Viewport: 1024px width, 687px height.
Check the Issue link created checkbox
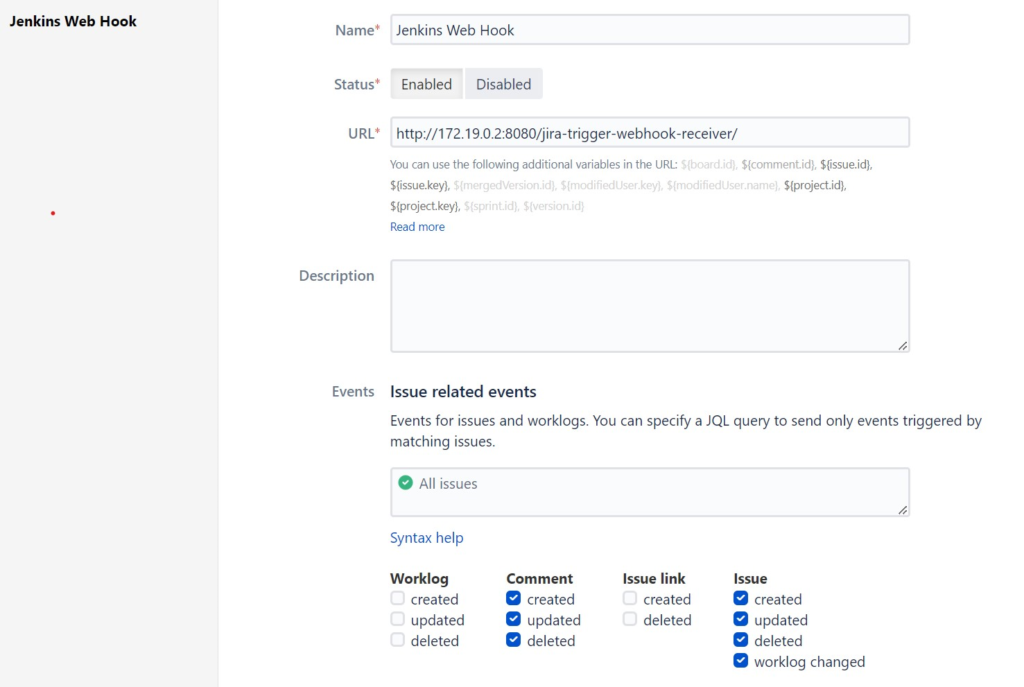[x=630, y=599]
